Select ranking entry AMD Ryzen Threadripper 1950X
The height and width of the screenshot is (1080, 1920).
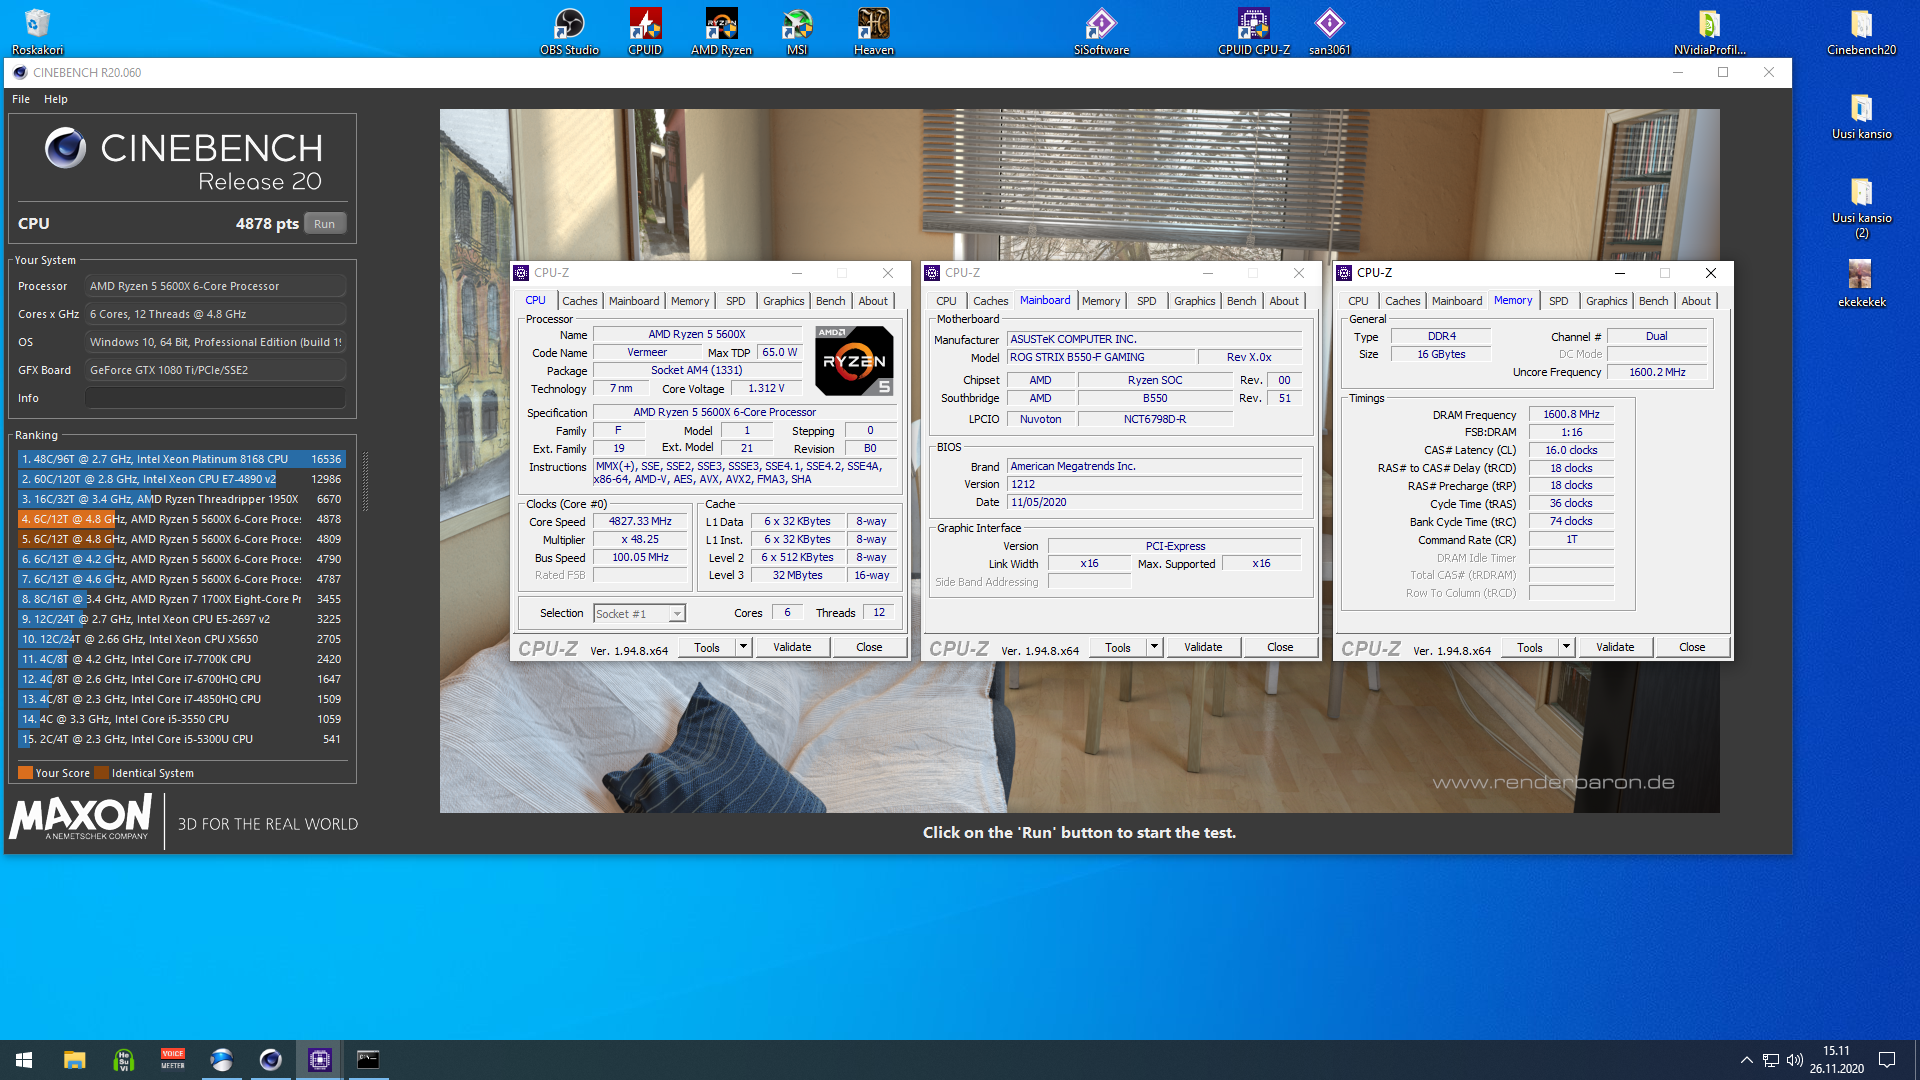coord(181,499)
